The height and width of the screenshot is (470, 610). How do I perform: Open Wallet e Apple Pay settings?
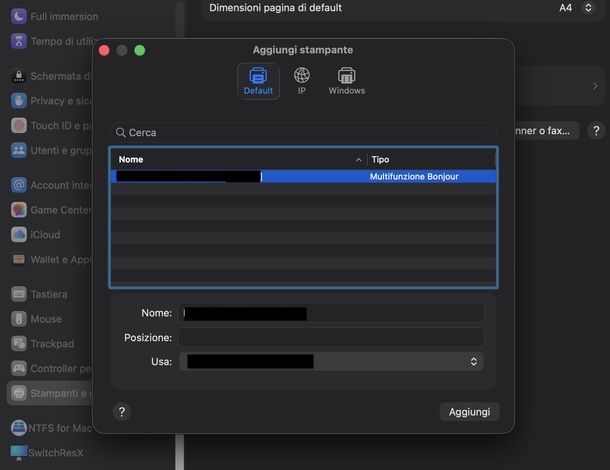tap(51, 259)
